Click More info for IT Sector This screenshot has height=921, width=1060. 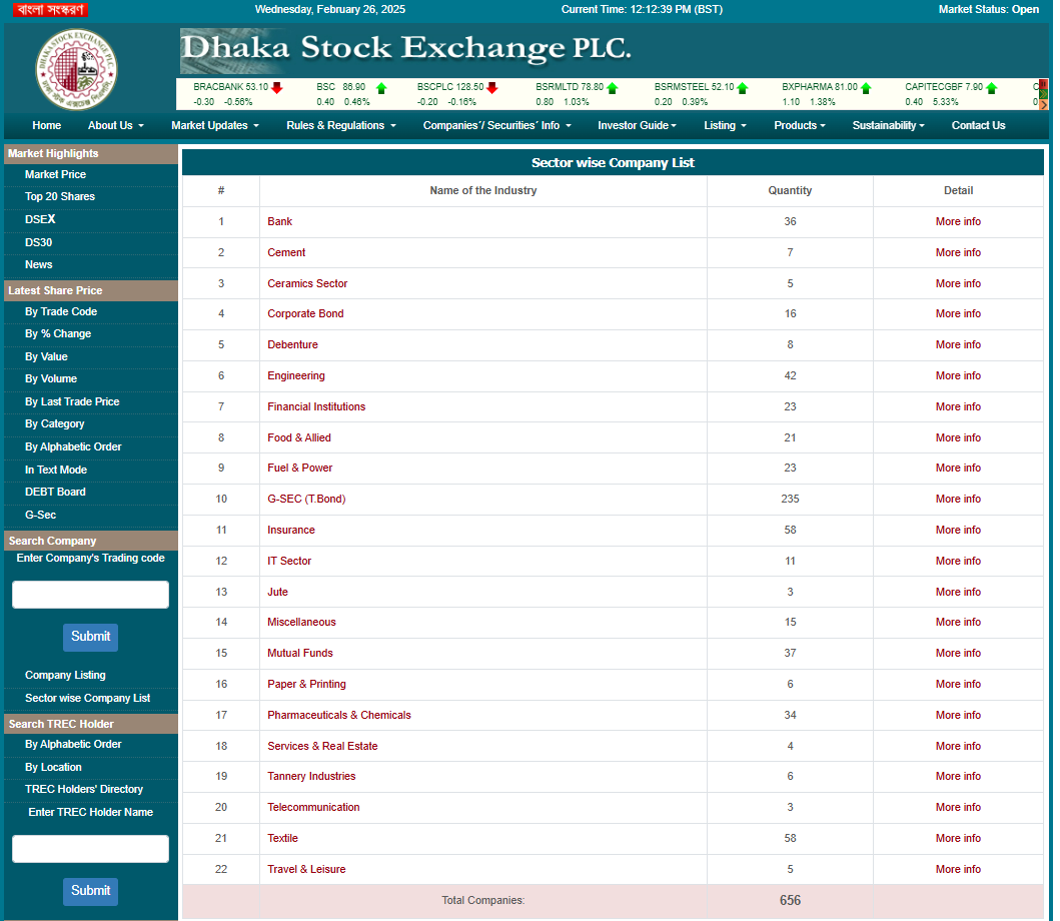(x=958, y=561)
